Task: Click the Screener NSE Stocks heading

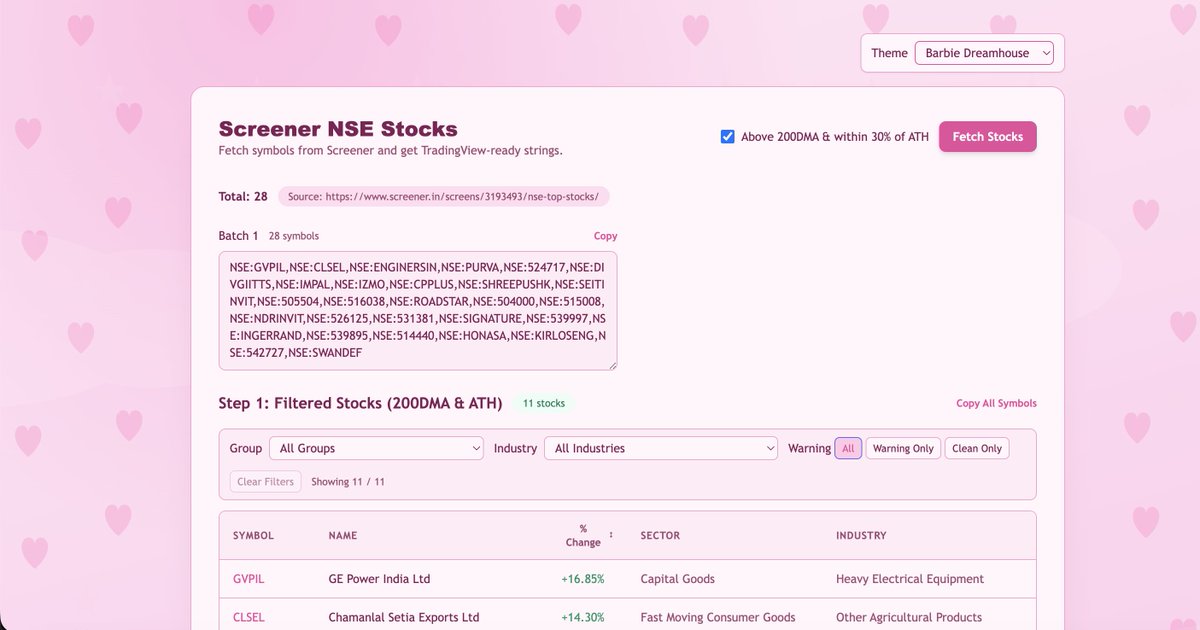Action: pos(338,129)
